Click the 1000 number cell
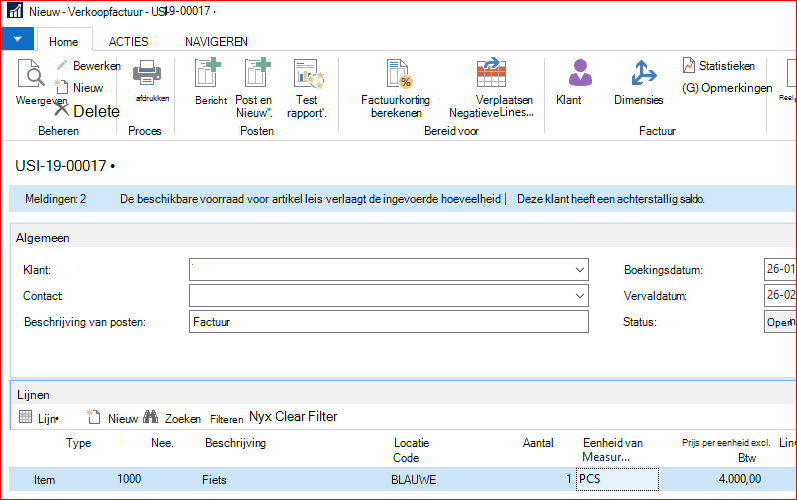This screenshot has height=500, width=797. coord(129,479)
